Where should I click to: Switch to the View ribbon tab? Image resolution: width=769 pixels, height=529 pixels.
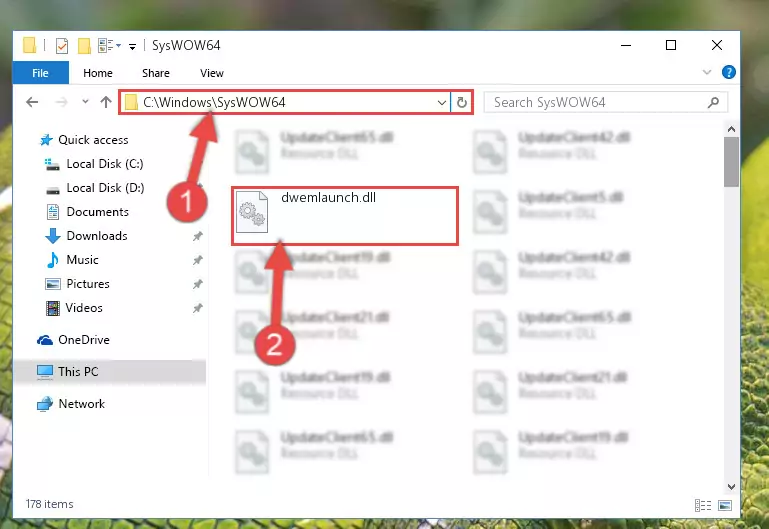pyautogui.click(x=212, y=73)
